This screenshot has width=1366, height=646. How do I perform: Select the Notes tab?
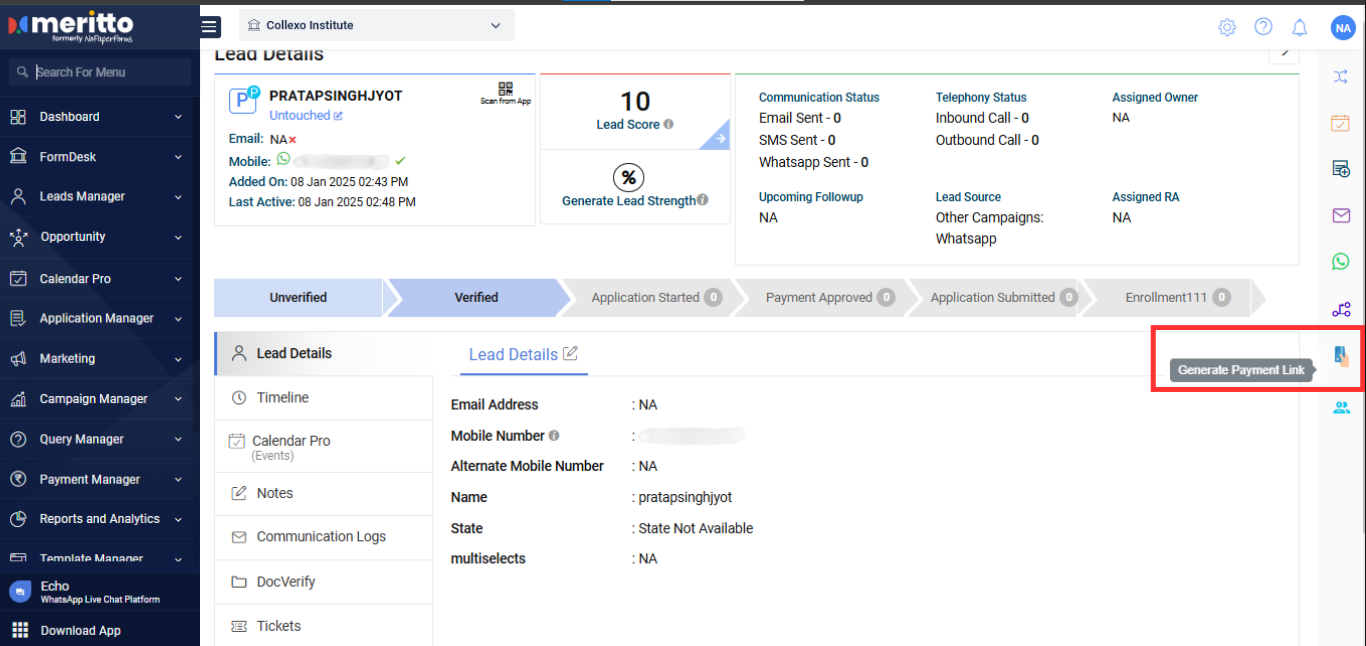(274, 493)
